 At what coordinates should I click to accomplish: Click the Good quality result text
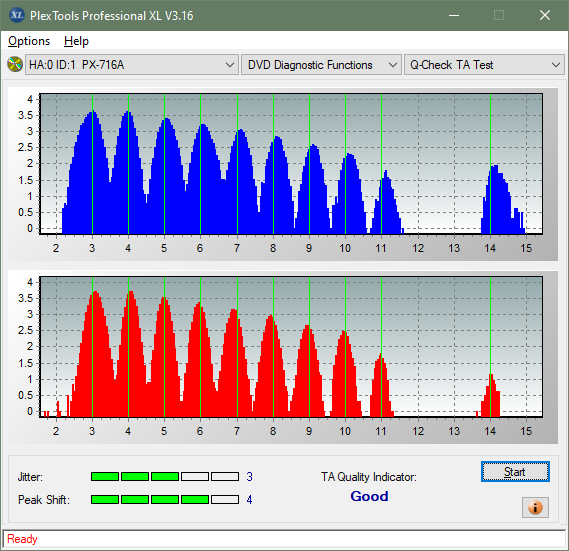click(369, 496)
